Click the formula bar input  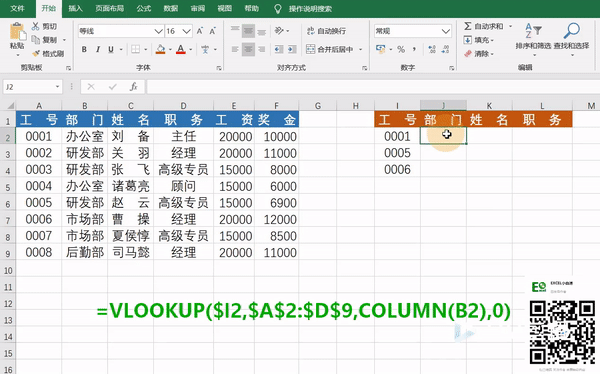pos(373,87)
